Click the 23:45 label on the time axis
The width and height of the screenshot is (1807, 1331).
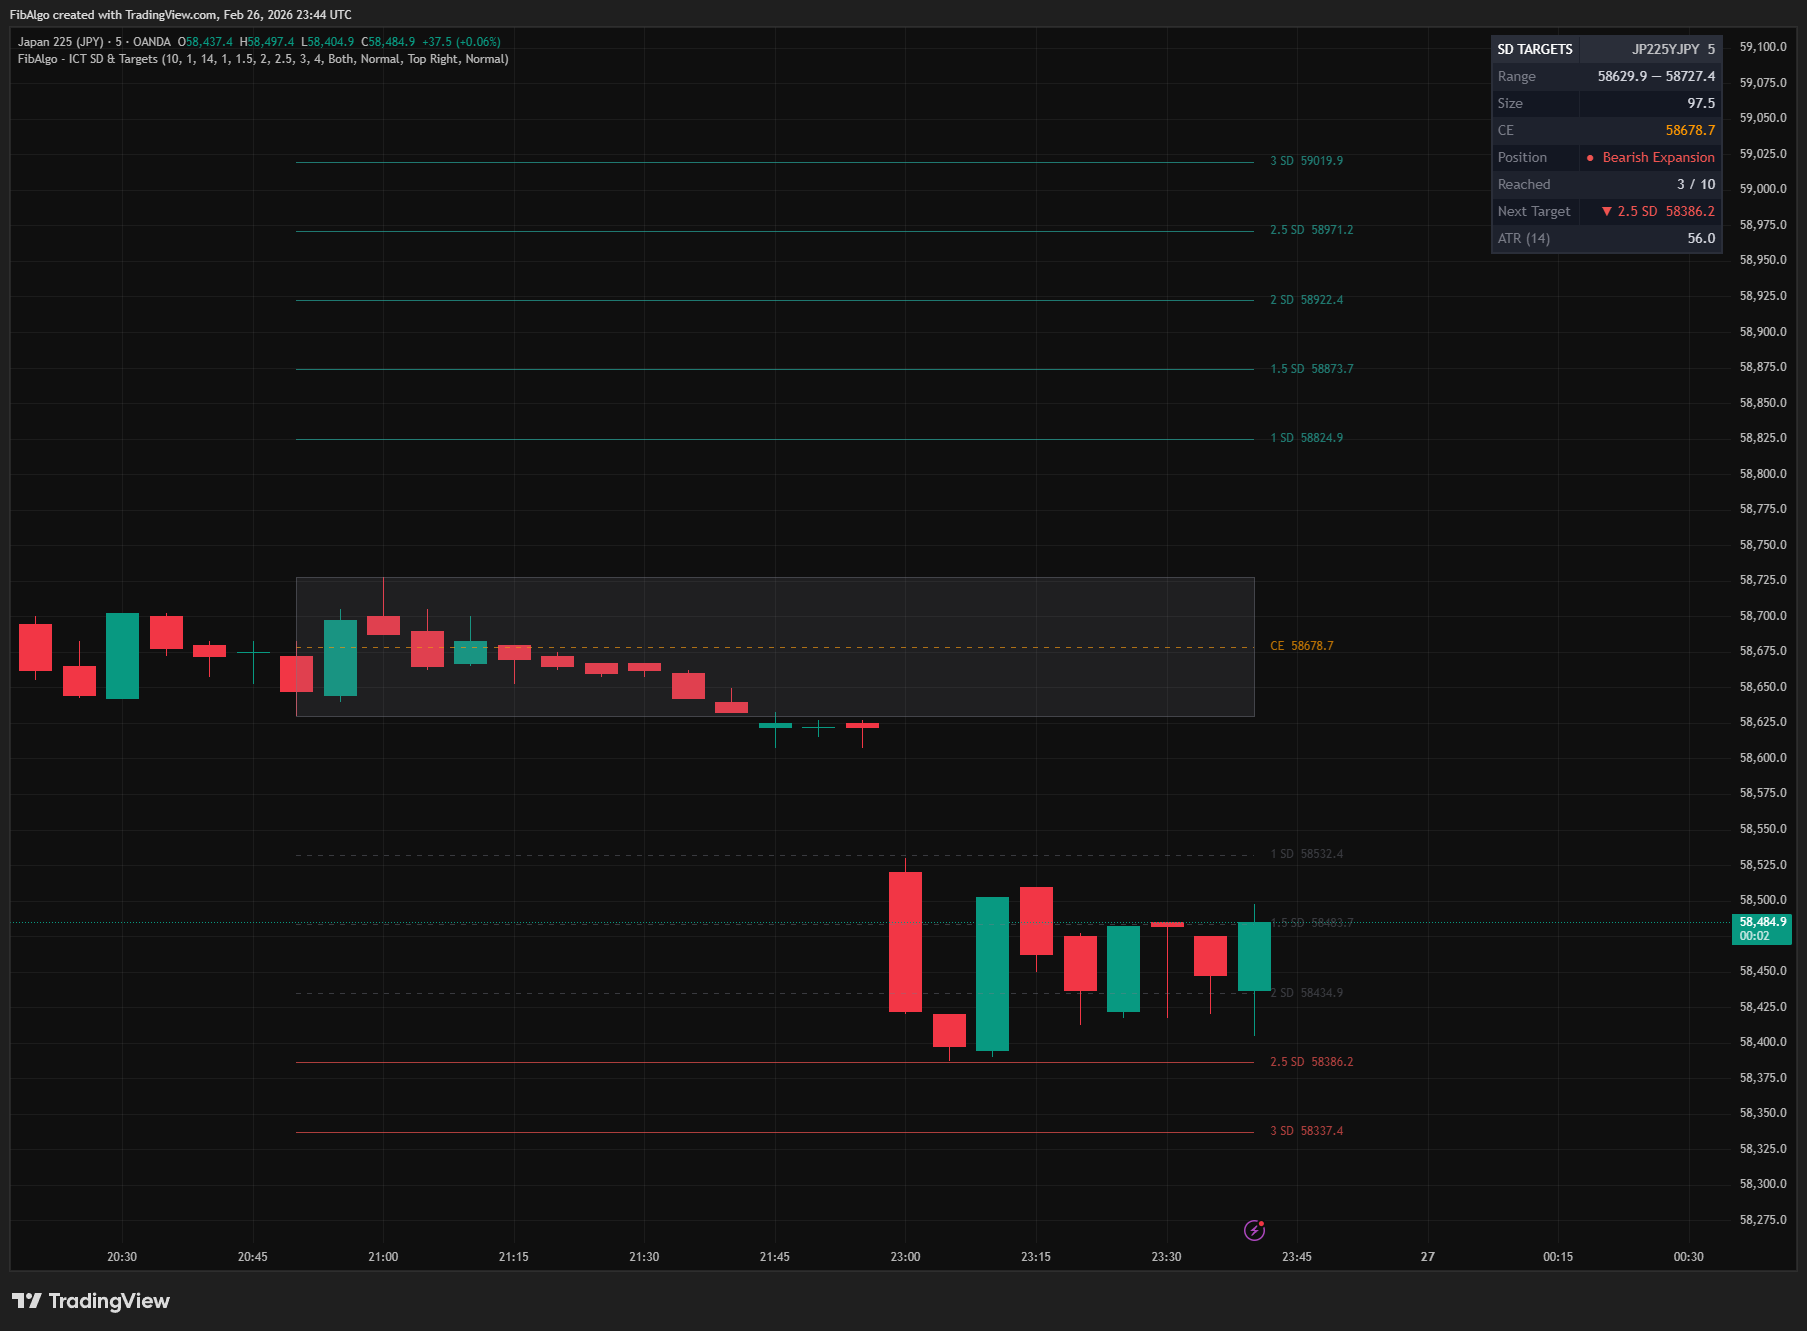pos(1297,1257)
